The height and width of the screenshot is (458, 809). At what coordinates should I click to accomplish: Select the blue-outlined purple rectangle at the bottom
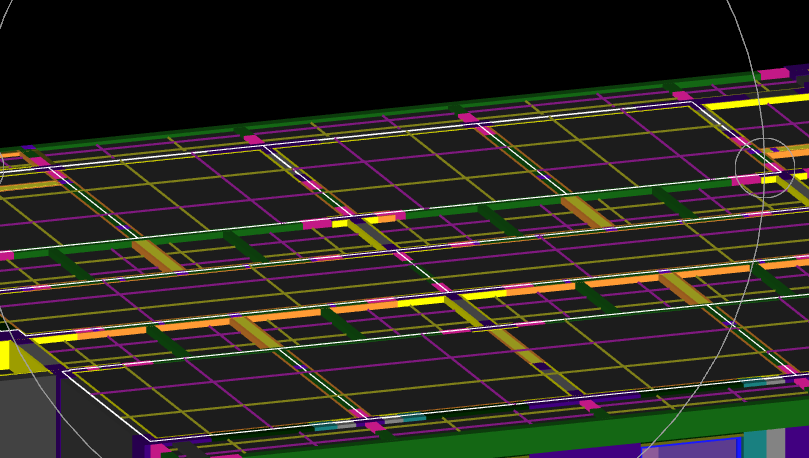692,449
